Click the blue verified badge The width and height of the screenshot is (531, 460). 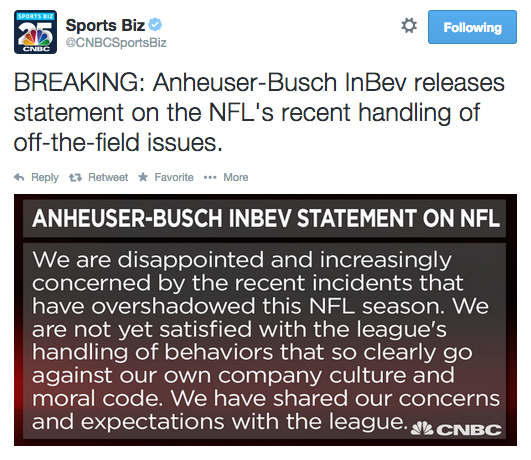(155, 25)
